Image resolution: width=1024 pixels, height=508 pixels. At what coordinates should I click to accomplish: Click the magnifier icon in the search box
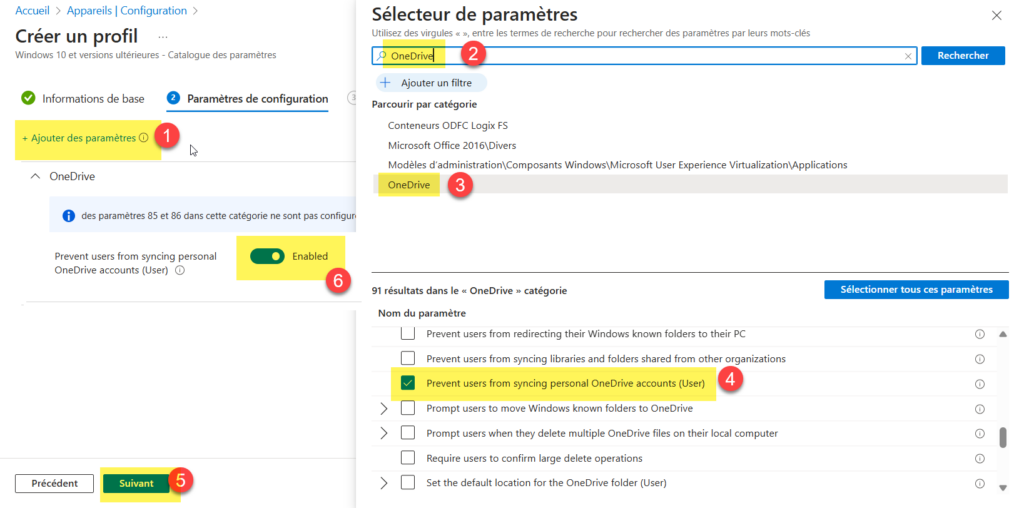pyautogui.click(x=382, y=56)
